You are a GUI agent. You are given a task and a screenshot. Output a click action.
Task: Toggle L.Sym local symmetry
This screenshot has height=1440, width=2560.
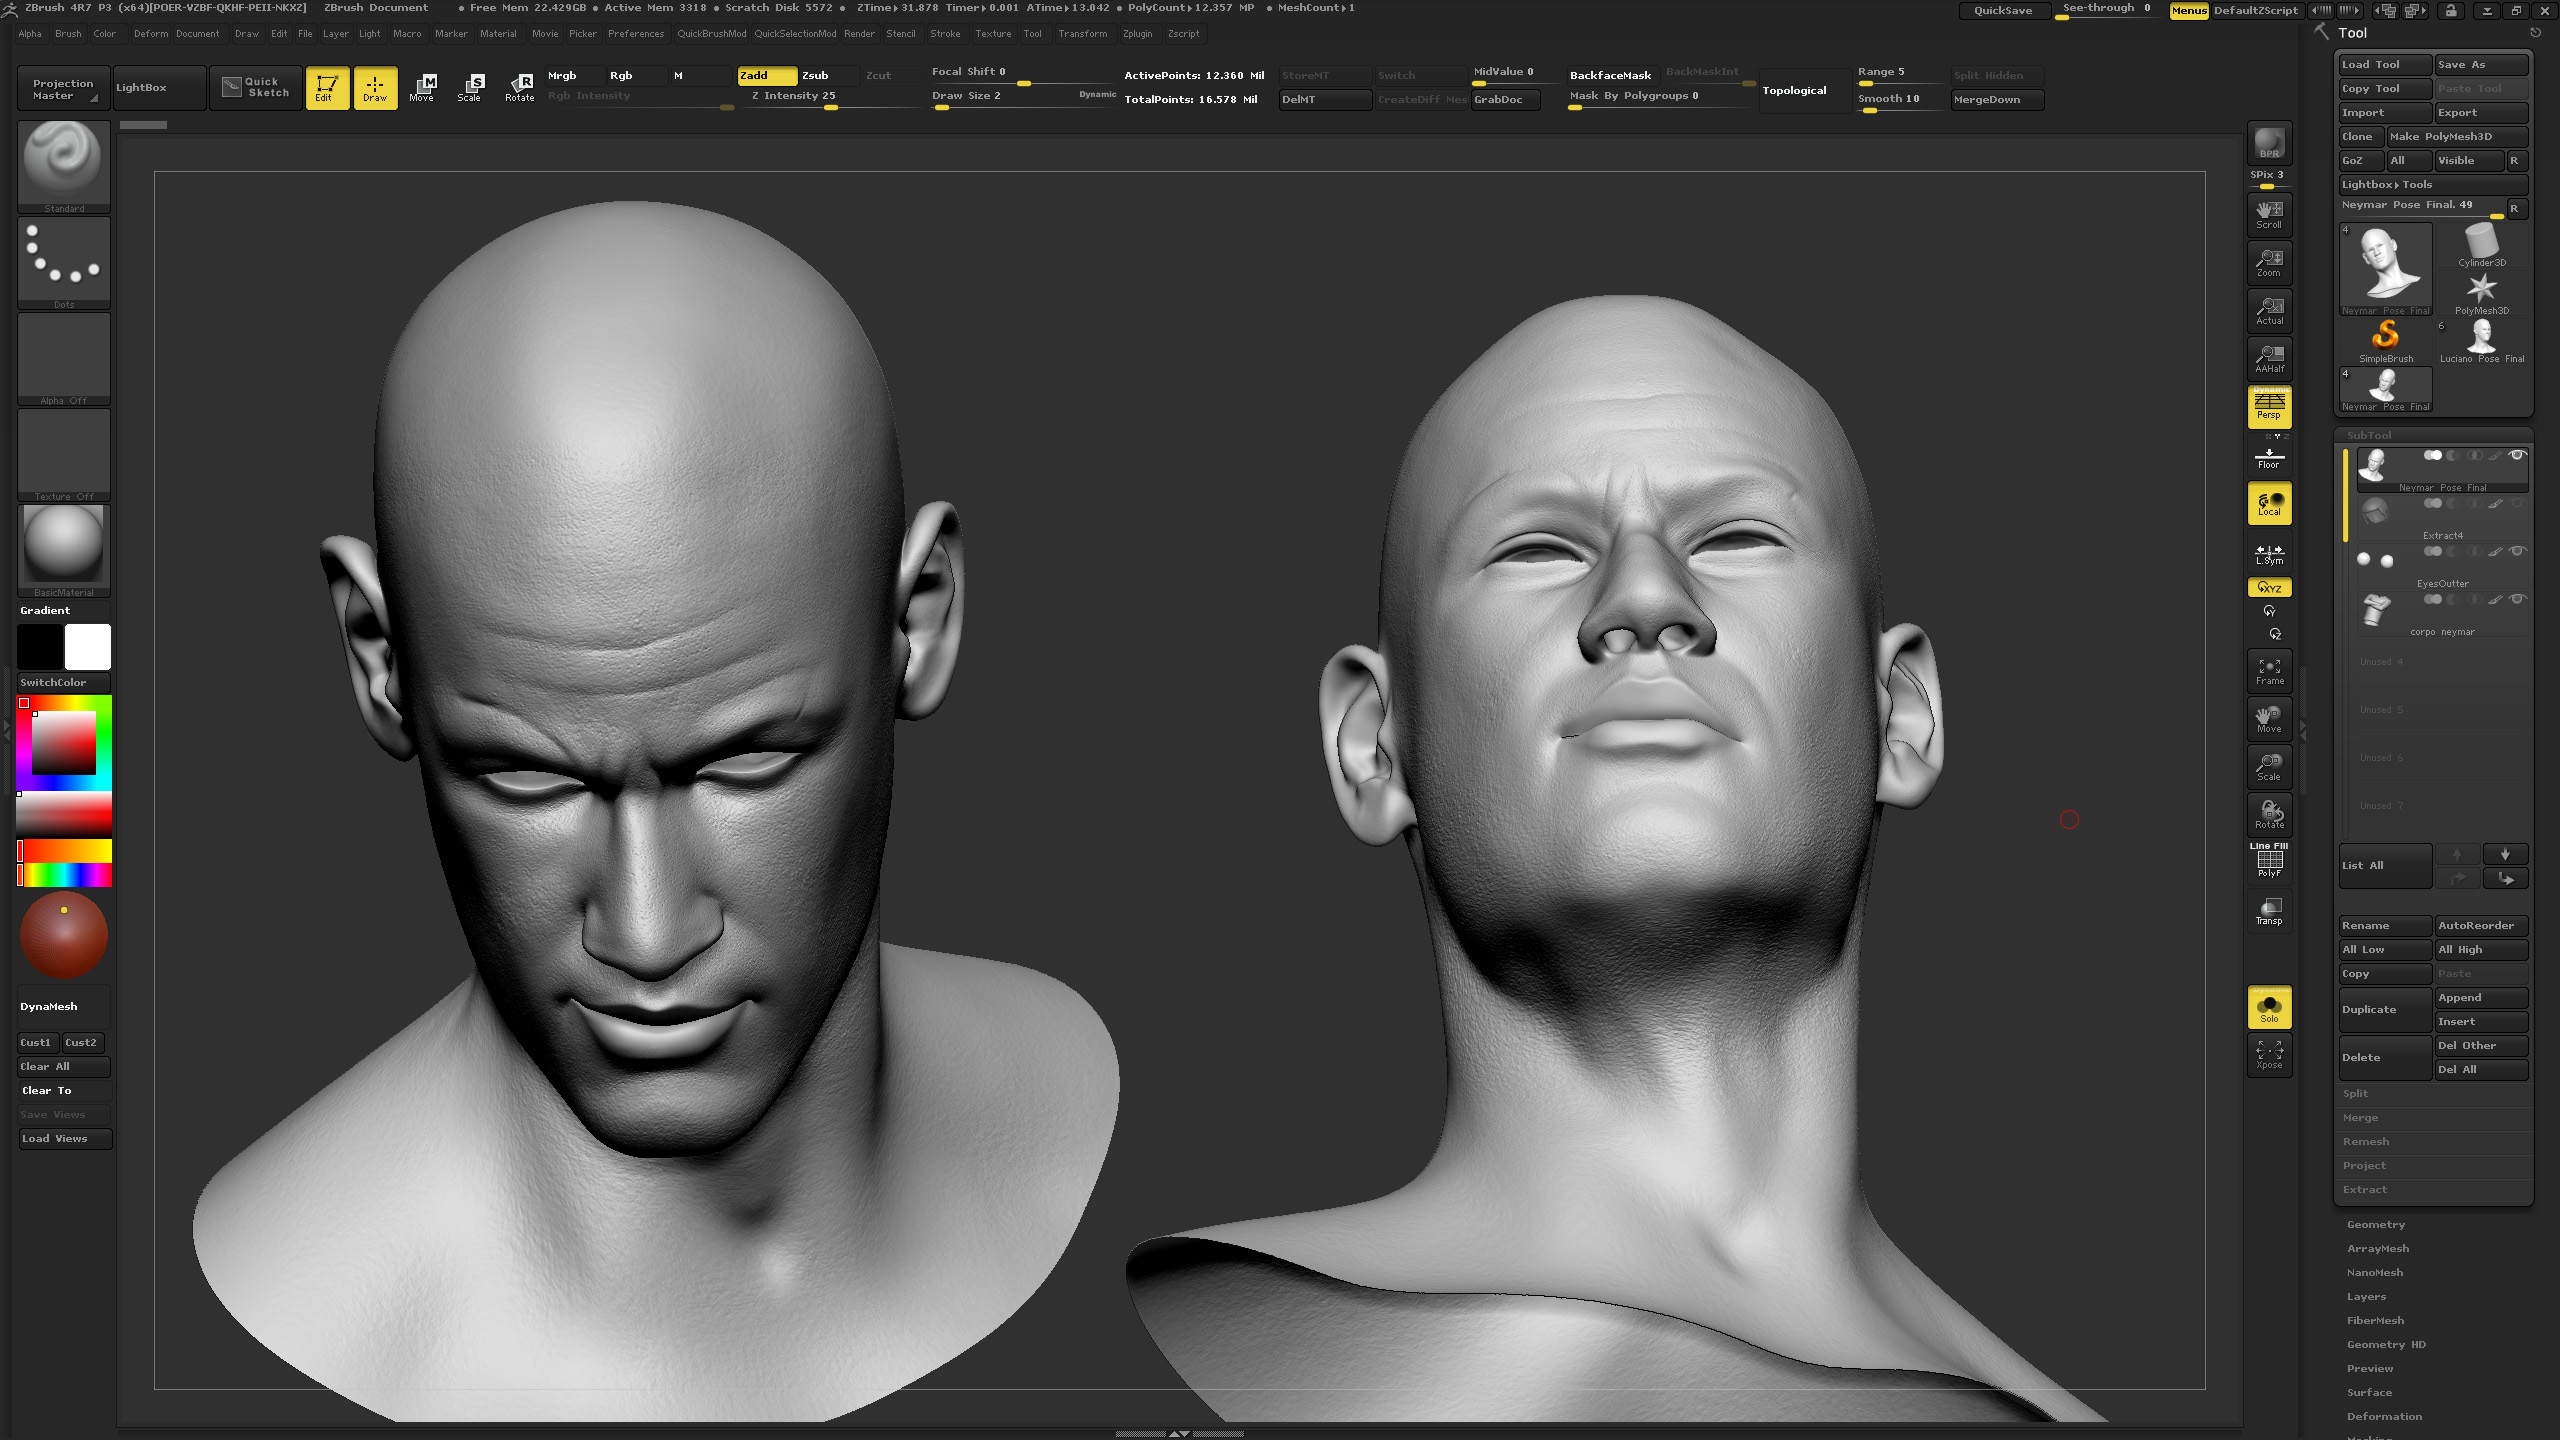[2269, 555]
